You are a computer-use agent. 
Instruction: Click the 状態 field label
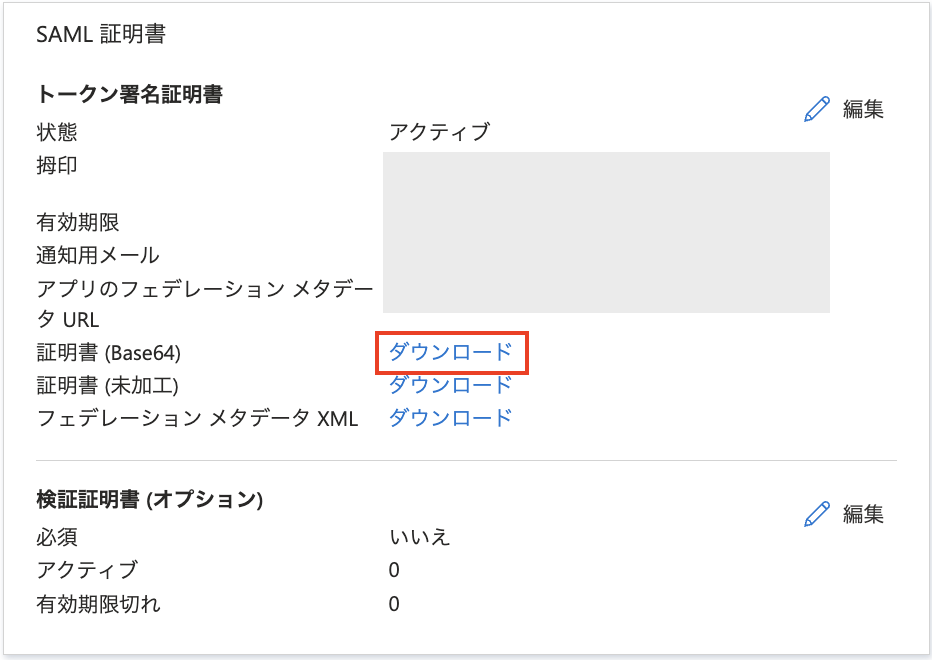pyautogui.click(x=57, y=132)
